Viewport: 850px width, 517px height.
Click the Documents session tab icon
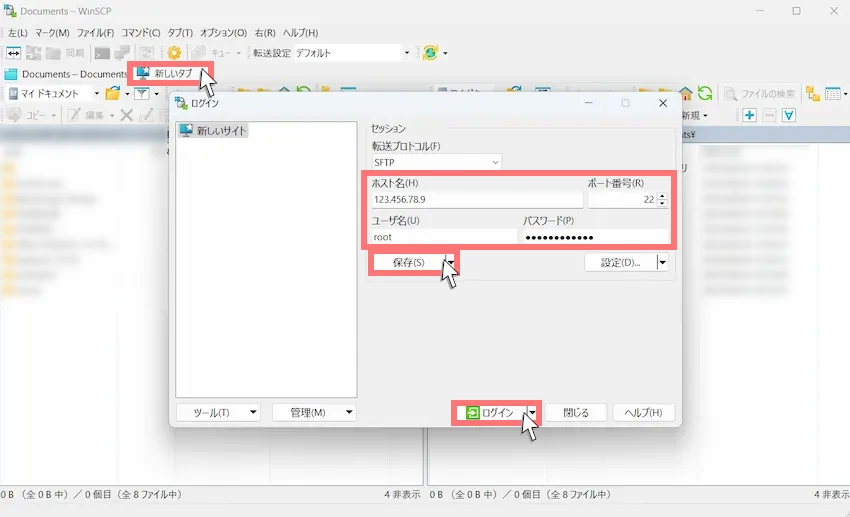pos(11,74)
